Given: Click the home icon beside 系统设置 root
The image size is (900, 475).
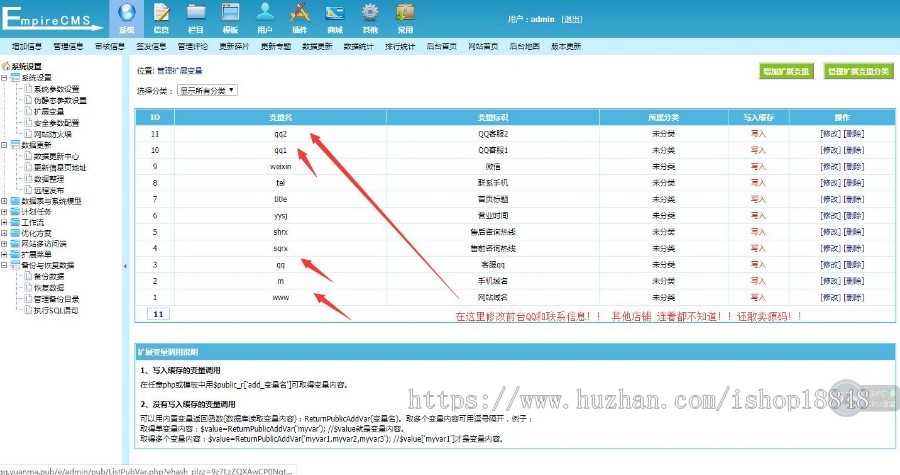Looking at the screenshot, I should pyautogui.click(x=6, y=66).
